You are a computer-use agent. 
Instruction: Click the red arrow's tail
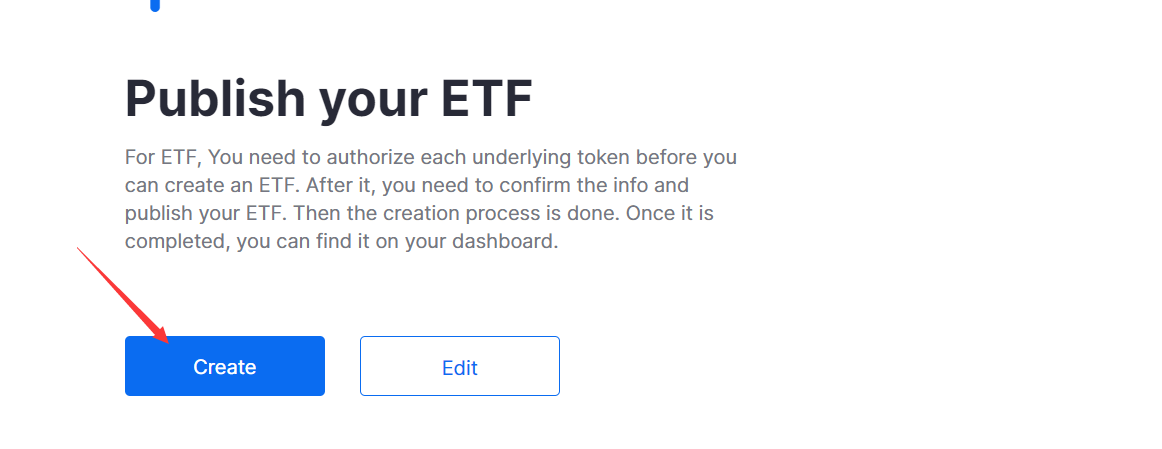coord(79,250)
